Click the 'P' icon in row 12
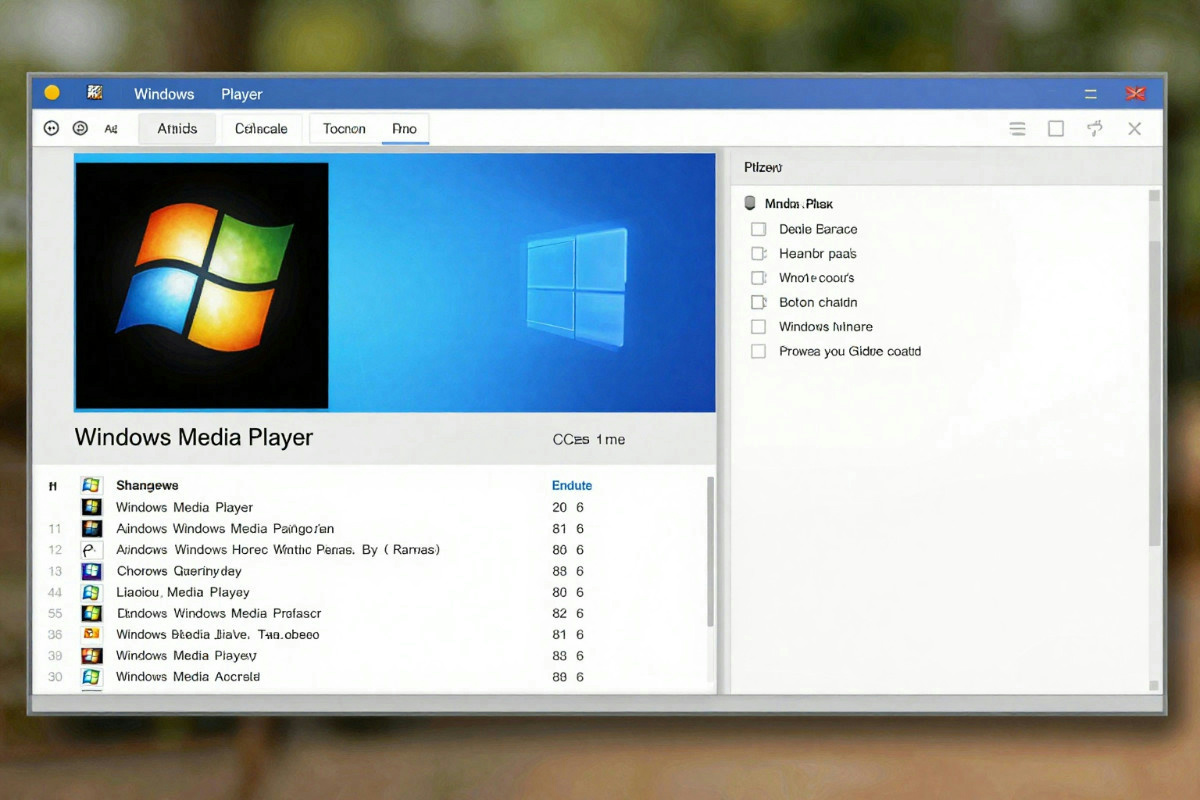The image size is (1200, 800). [x=92, y=550]
